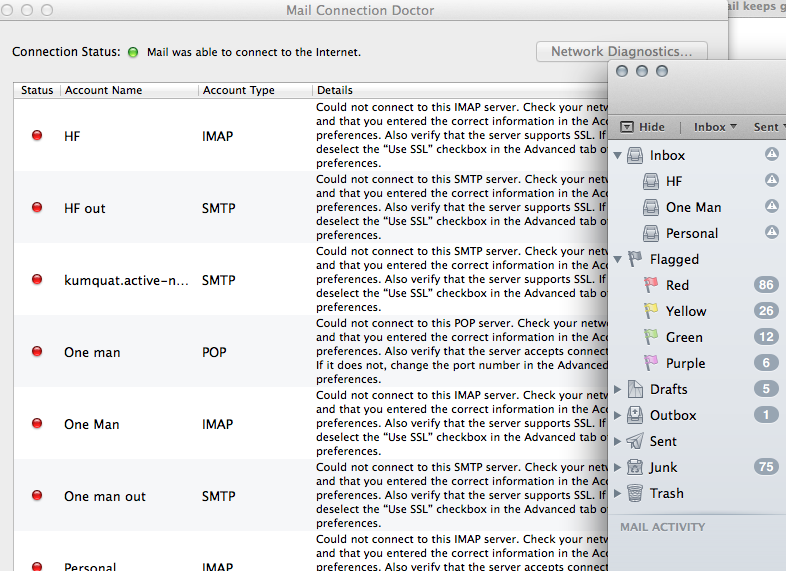Select the One man out account name

click(x=105, y=496)
